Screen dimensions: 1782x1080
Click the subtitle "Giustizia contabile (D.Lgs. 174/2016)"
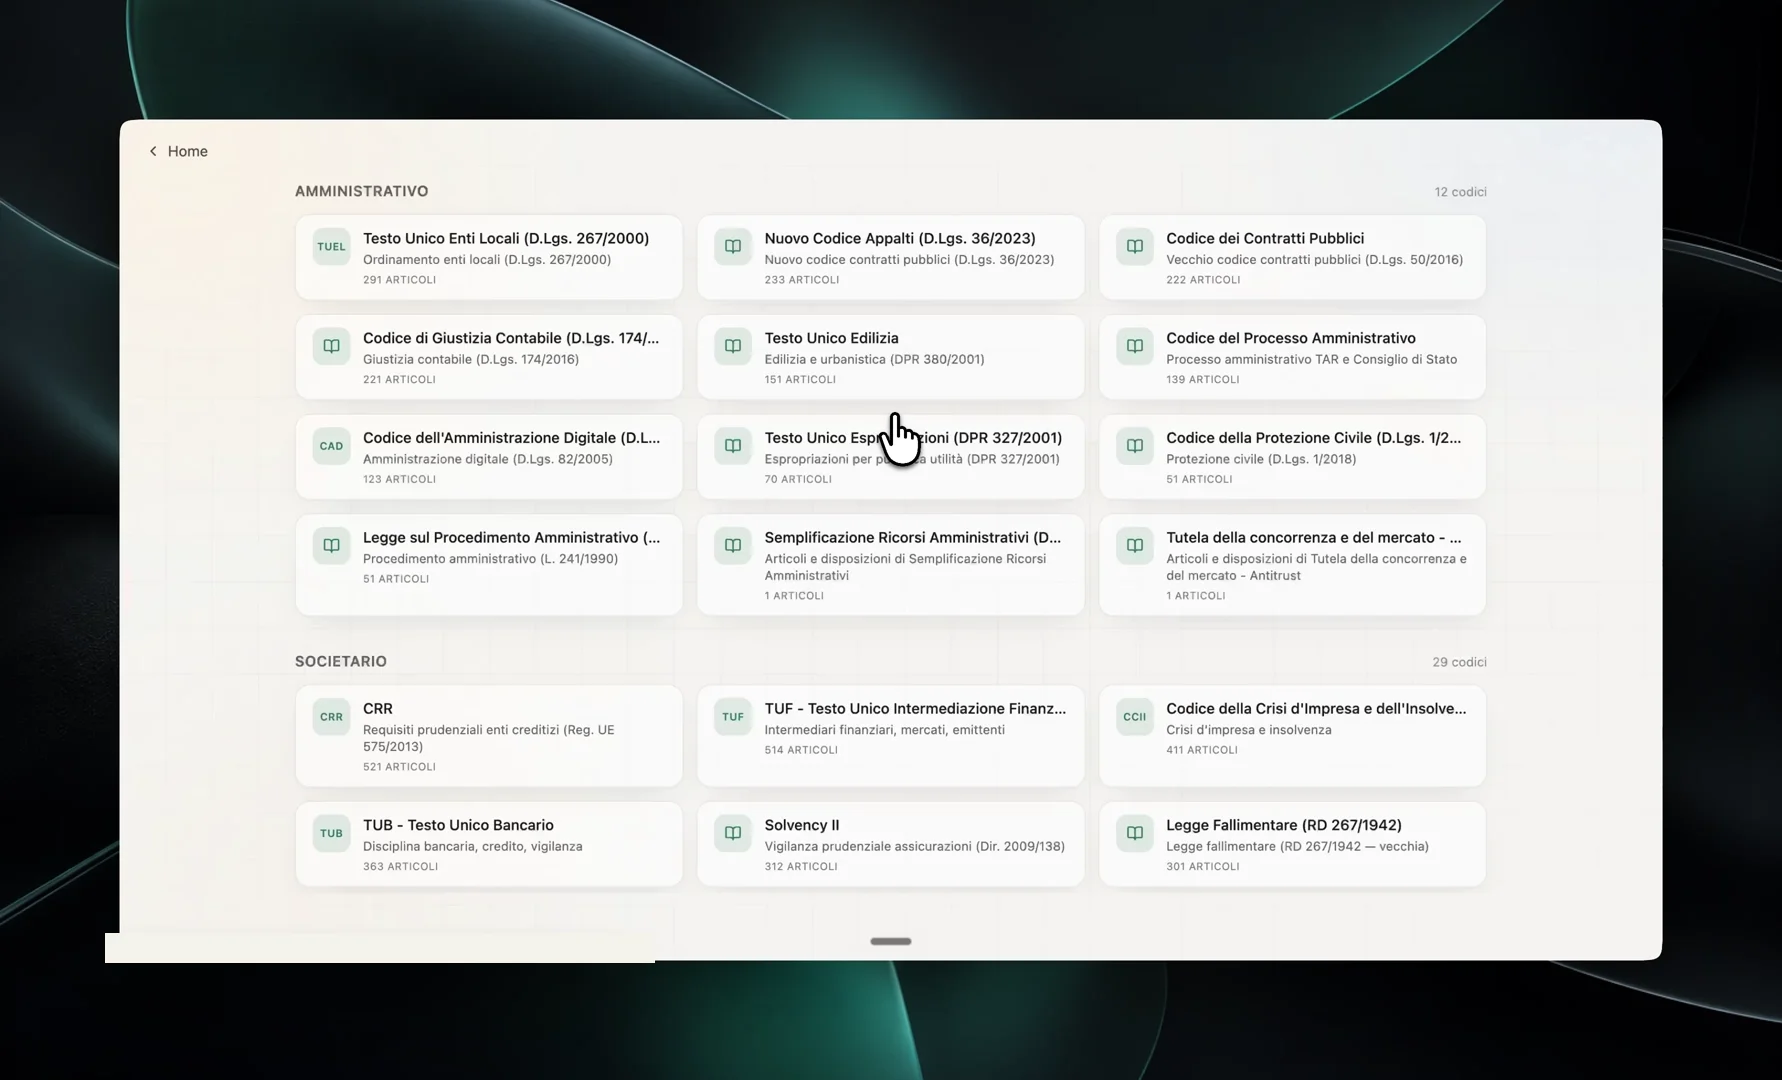(x=471, y=360)
